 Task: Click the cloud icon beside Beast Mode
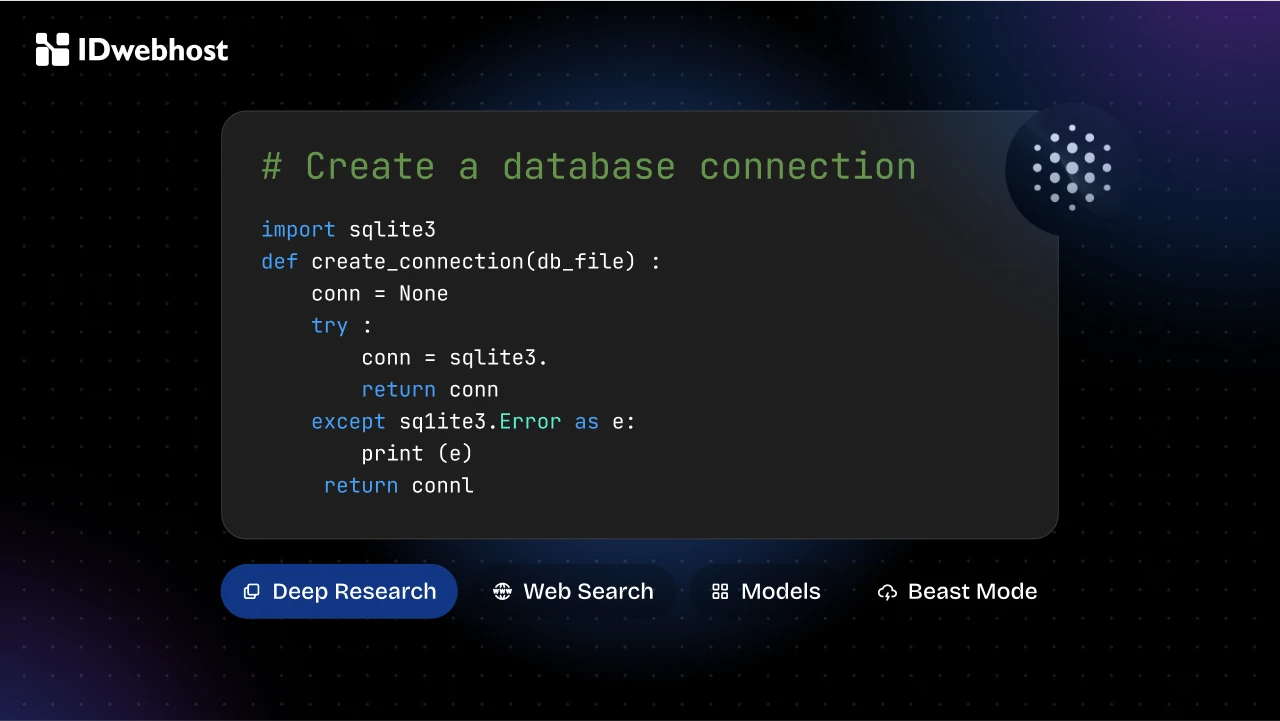coord(887,592)
